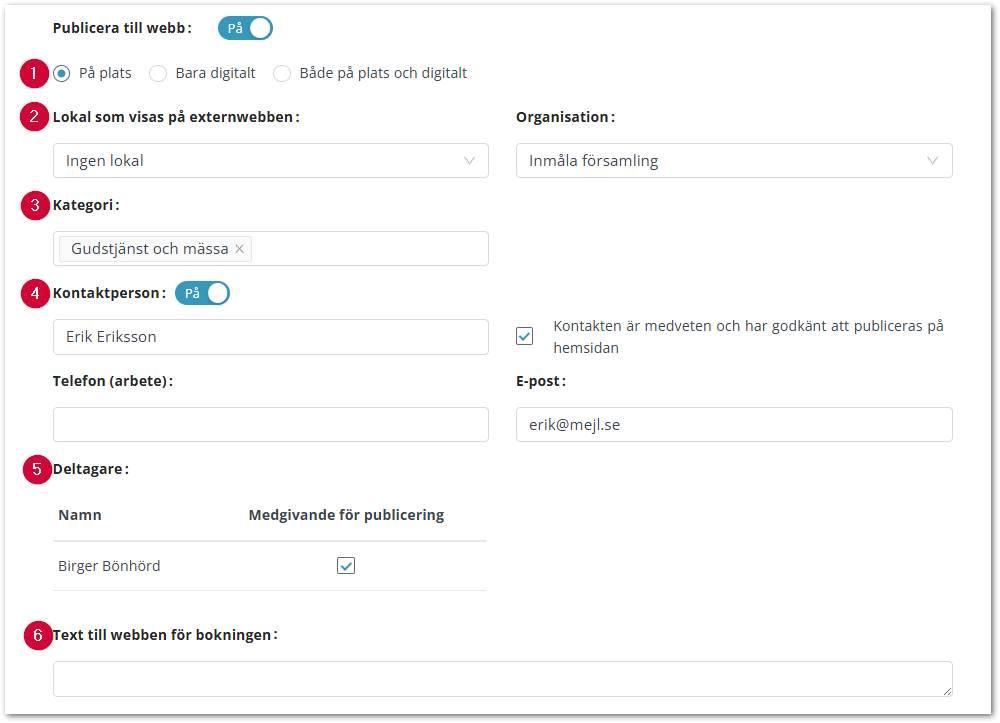Select Både på plats och digitalt
The image size is (1000, 723).
click(x=282, y=73)
